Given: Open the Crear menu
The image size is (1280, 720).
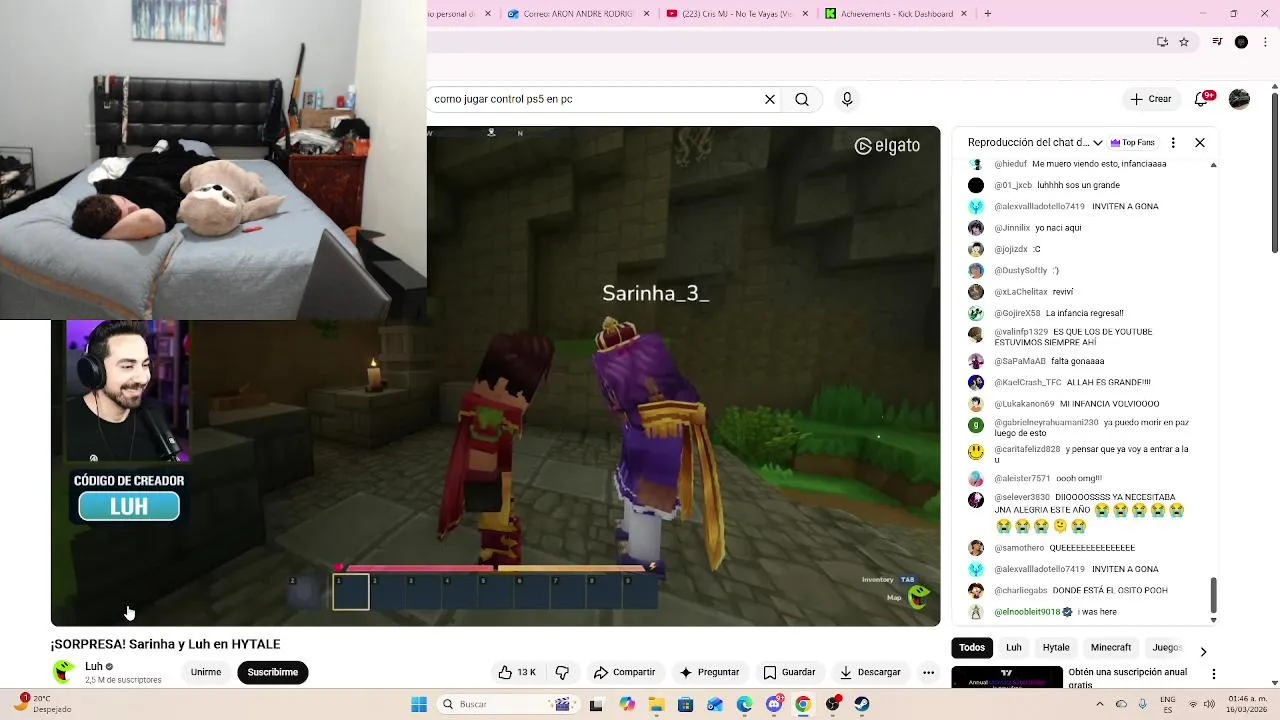Looking at the screenshot, I should point(1150,99).
